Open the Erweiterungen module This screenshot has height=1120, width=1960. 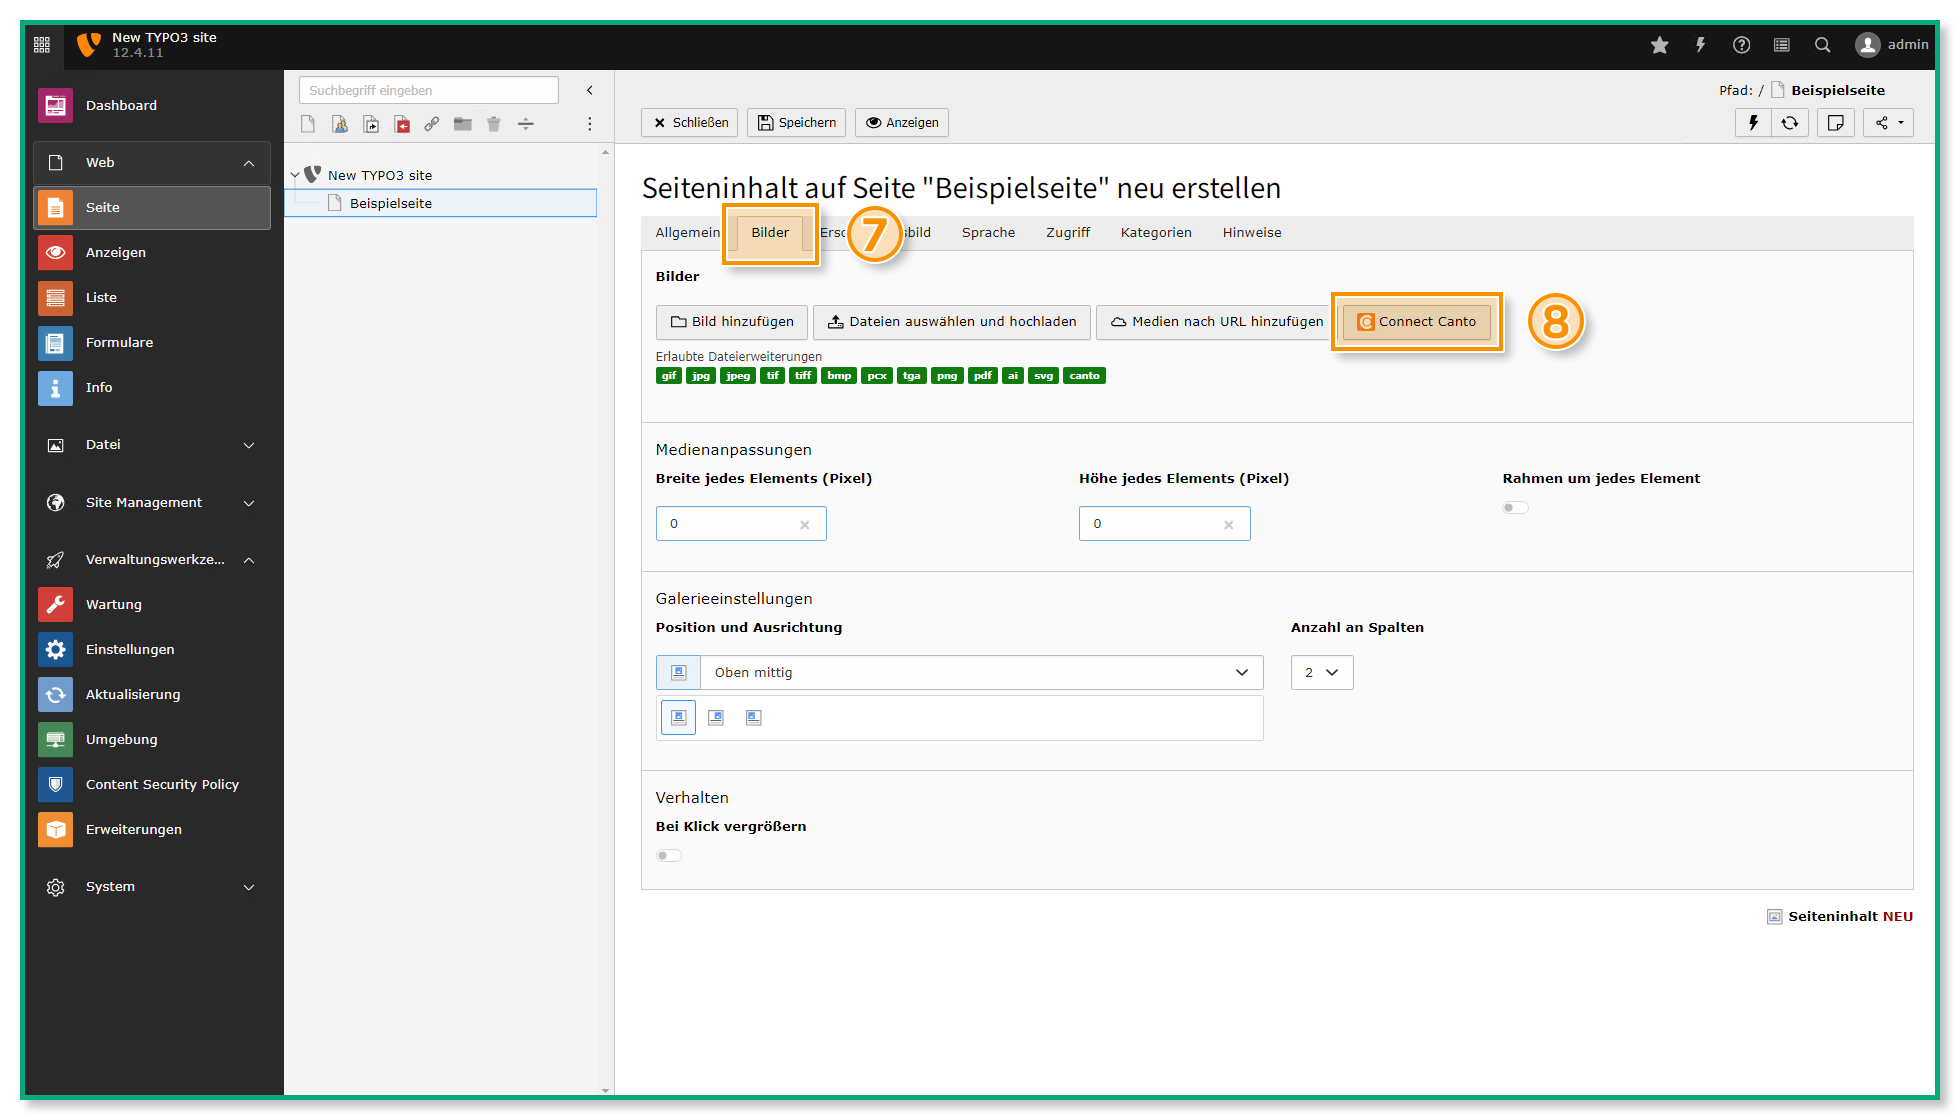coord(152,829)
